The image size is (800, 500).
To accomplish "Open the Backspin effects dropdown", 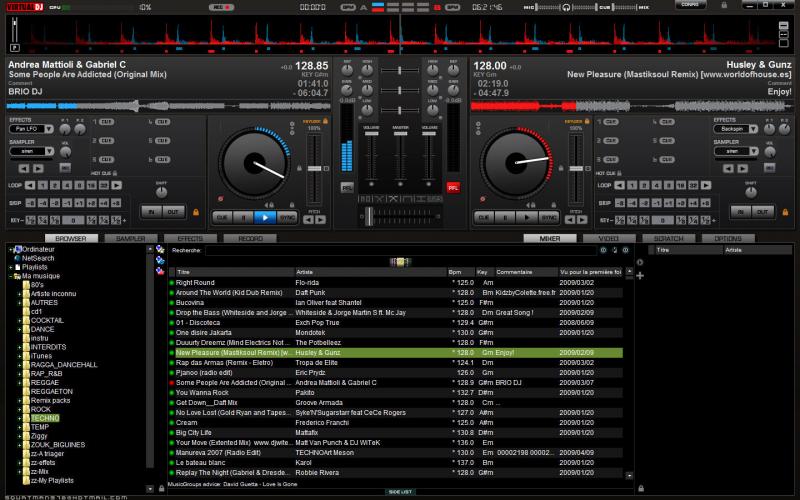I will pos(735,129).
